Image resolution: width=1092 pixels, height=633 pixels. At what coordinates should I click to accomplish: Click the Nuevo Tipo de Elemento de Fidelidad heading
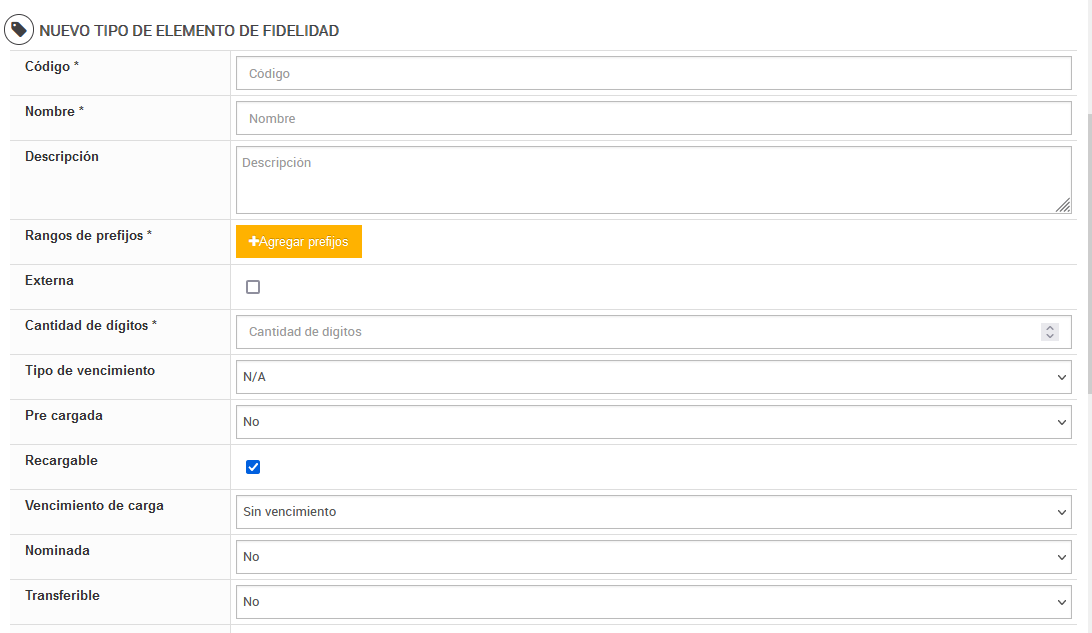pyautogui.click(x=189, y=31)
